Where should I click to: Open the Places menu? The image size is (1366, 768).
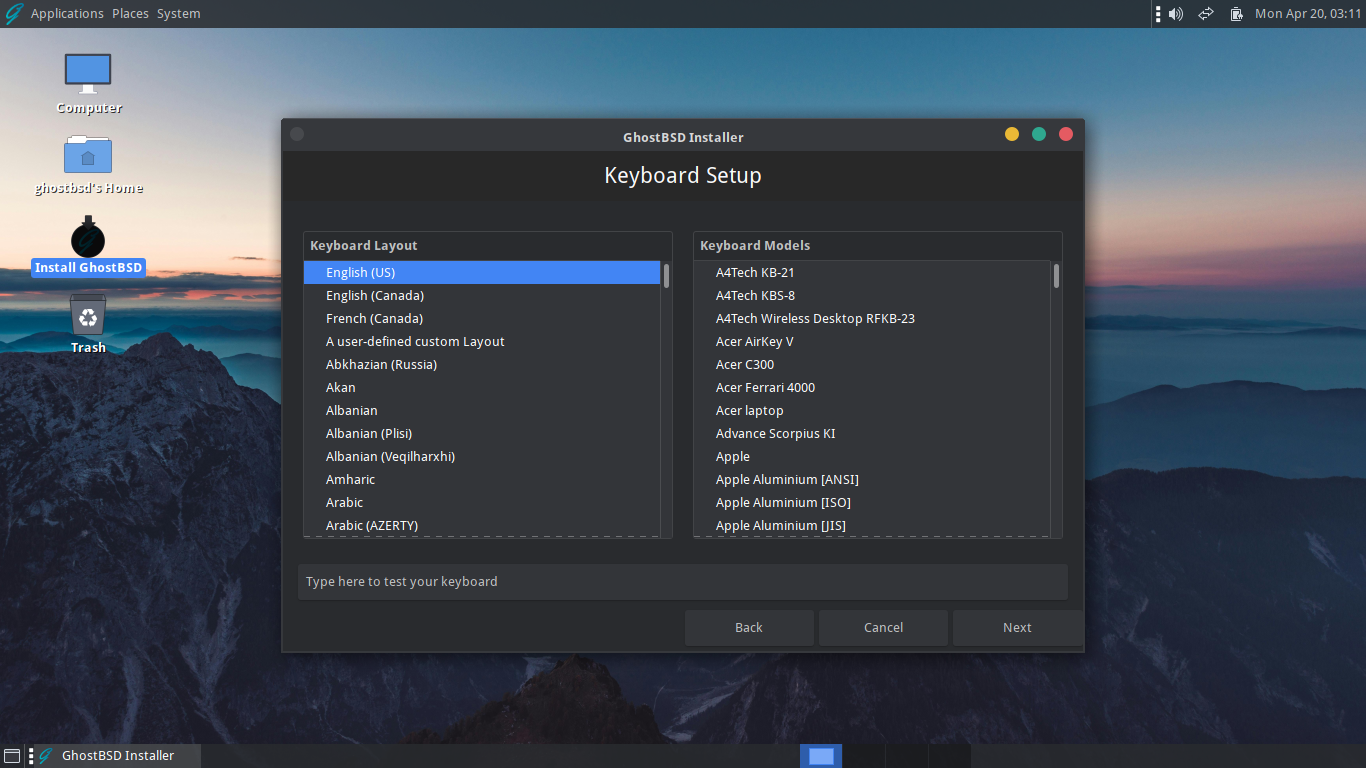pyautogui.click(x=130, y=14)
